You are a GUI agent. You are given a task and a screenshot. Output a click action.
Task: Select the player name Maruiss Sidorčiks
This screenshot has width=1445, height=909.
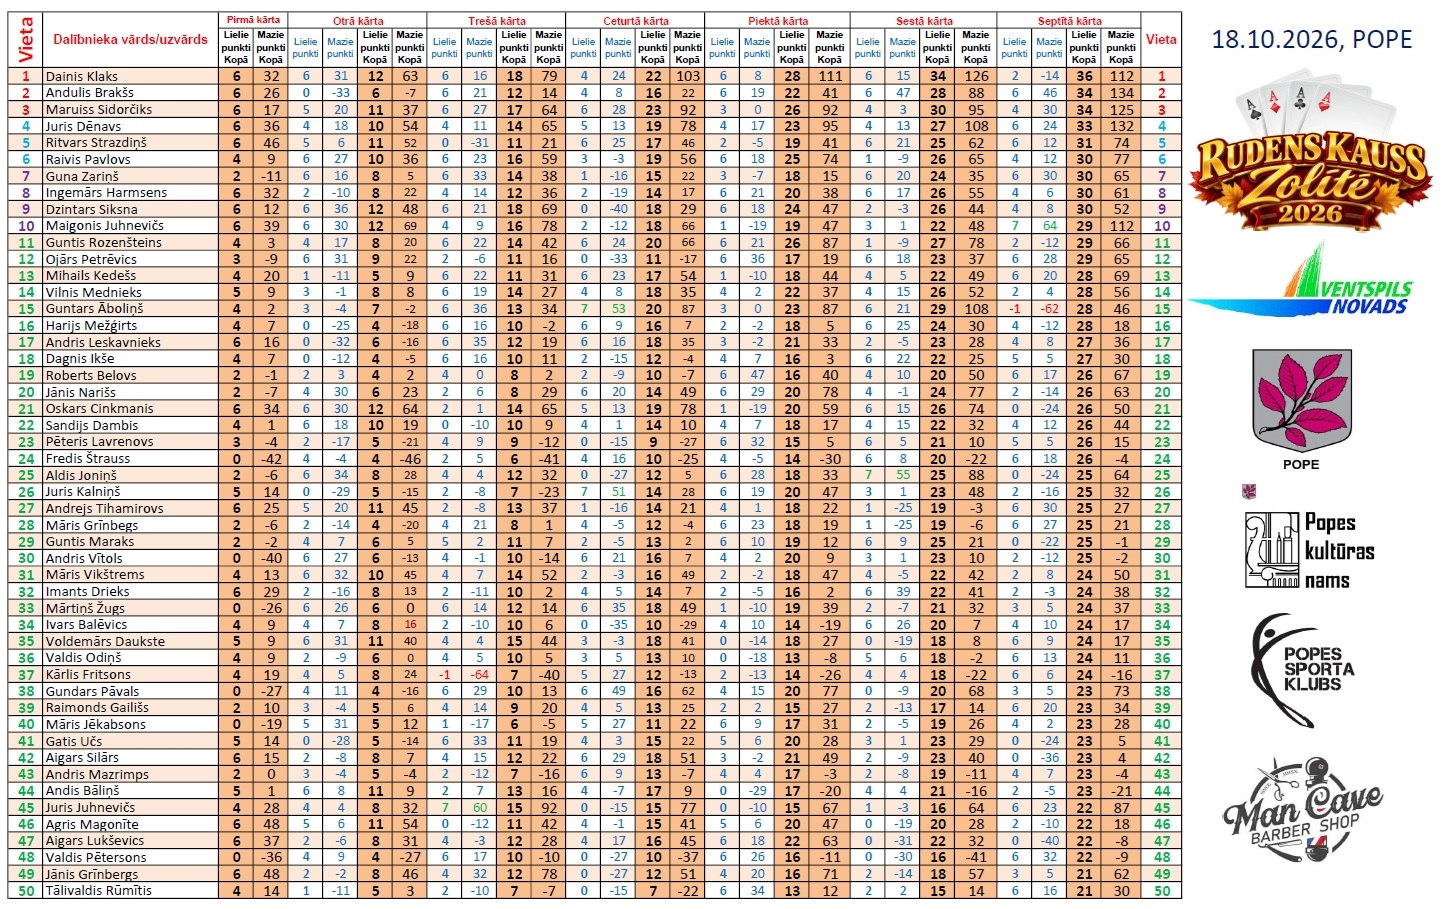point(98,109)
